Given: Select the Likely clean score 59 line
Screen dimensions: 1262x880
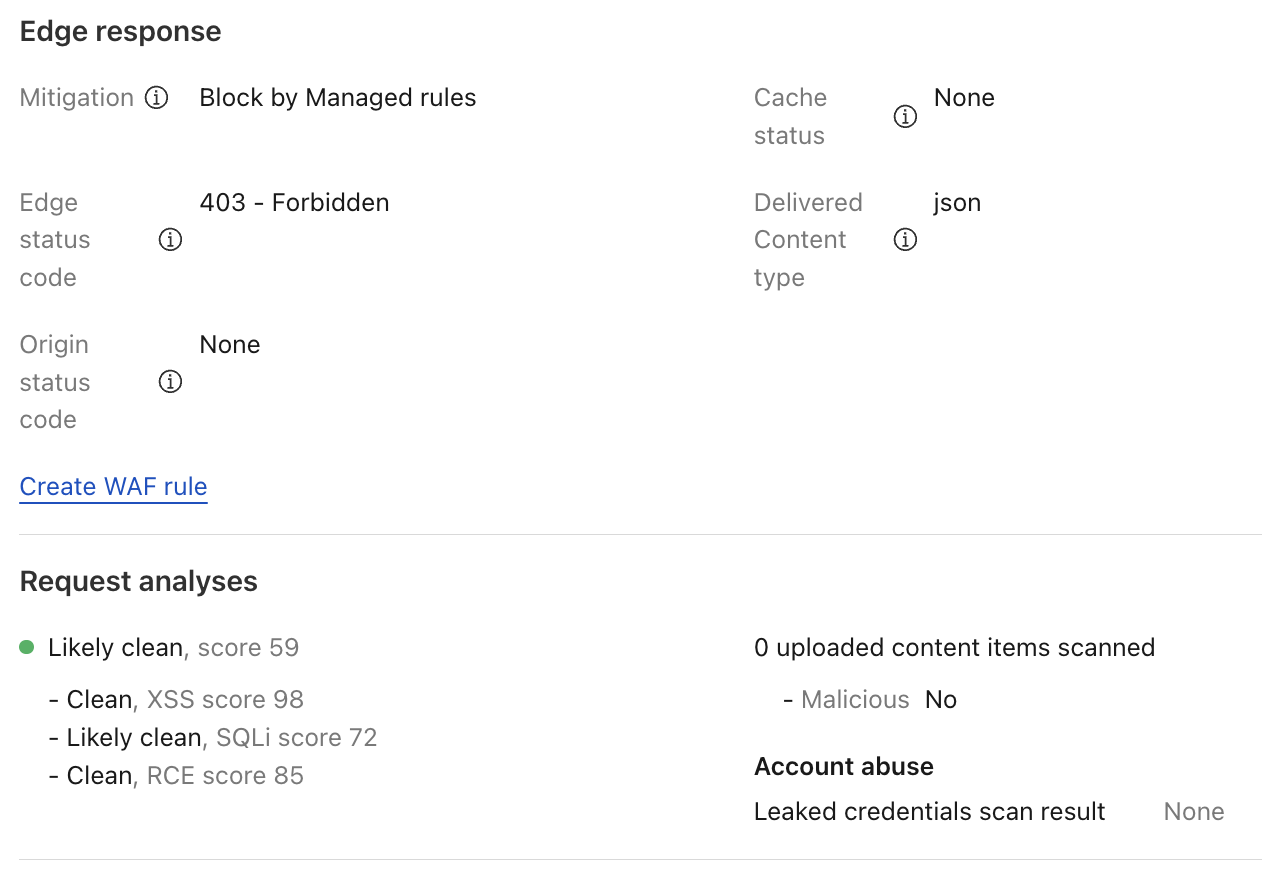Looking at the screenshot, I should coord(173,648).
